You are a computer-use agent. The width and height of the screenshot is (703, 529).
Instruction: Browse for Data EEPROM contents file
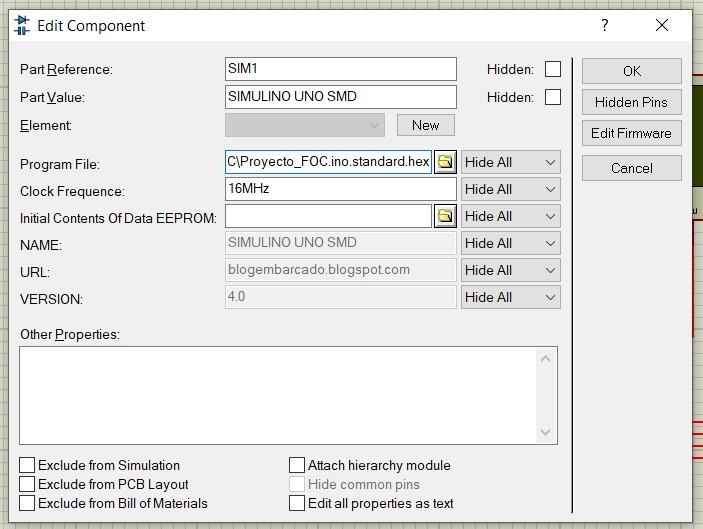point(445,216)
